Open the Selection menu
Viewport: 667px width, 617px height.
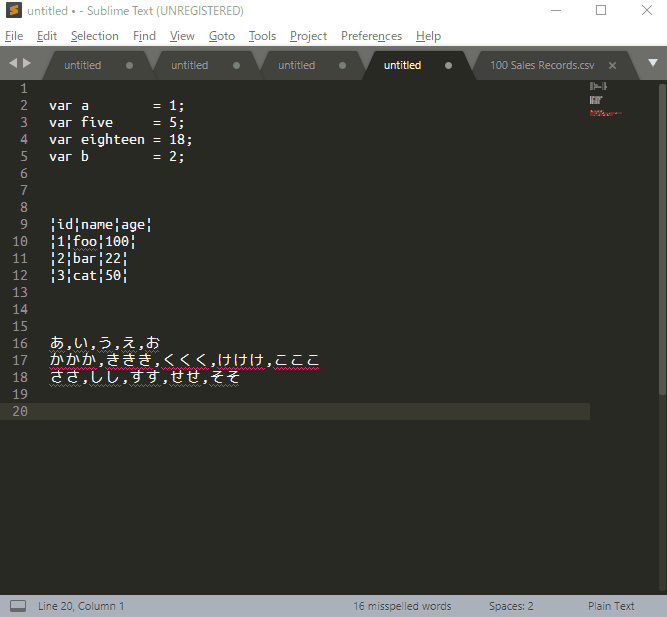[x=95, y=36]
